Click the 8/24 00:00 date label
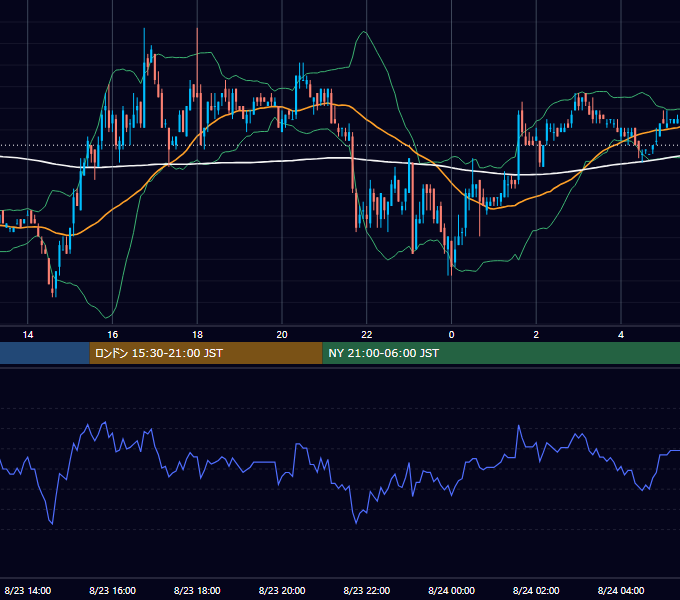 [451, 590]
